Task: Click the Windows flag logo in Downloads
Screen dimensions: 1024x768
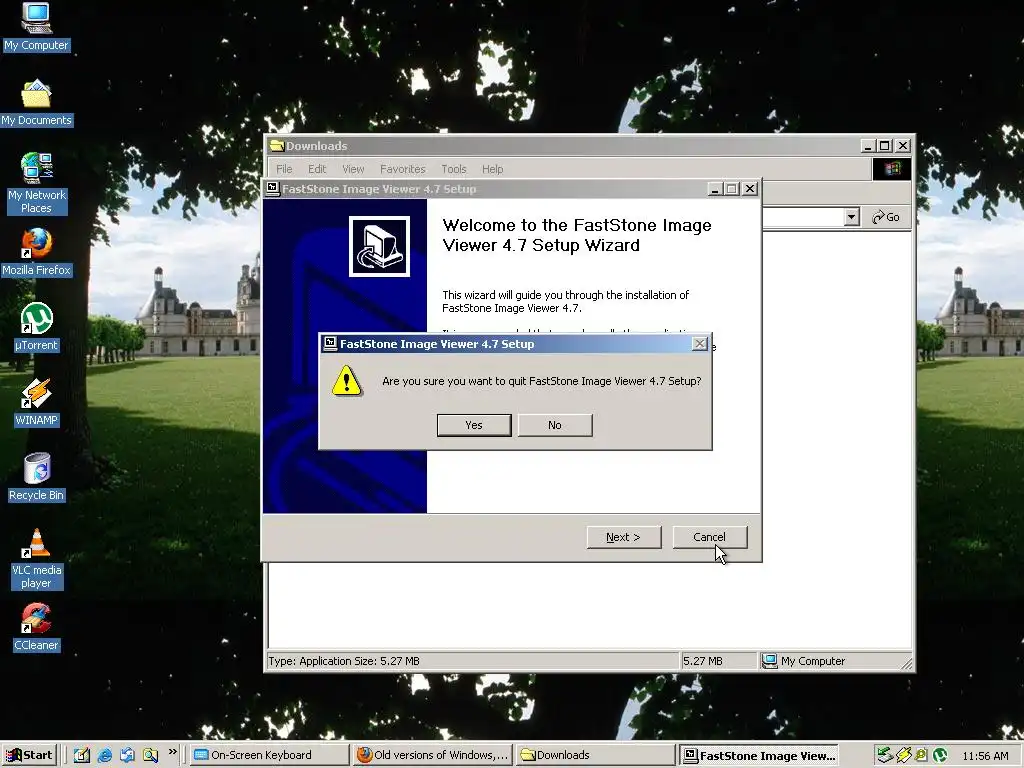Action: (892, 169)
